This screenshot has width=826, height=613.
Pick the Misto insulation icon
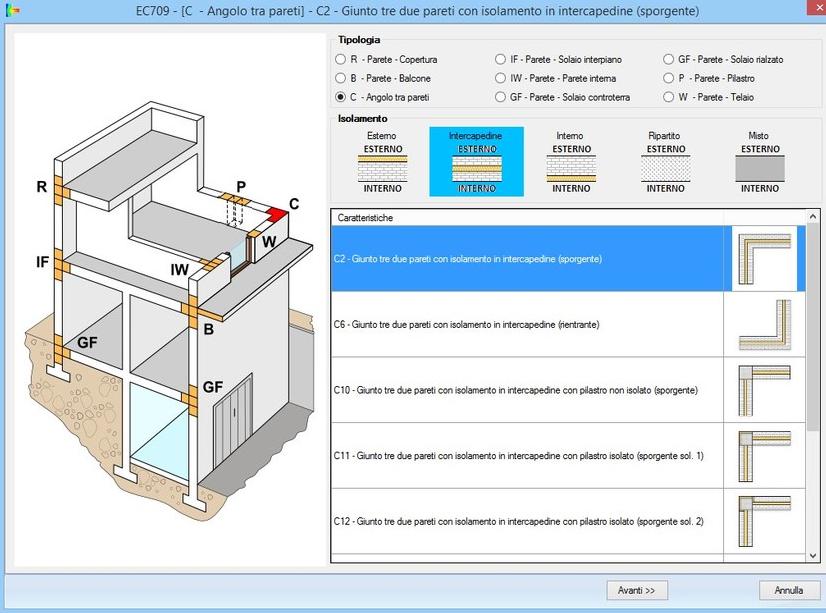click(x=759, y=167)
